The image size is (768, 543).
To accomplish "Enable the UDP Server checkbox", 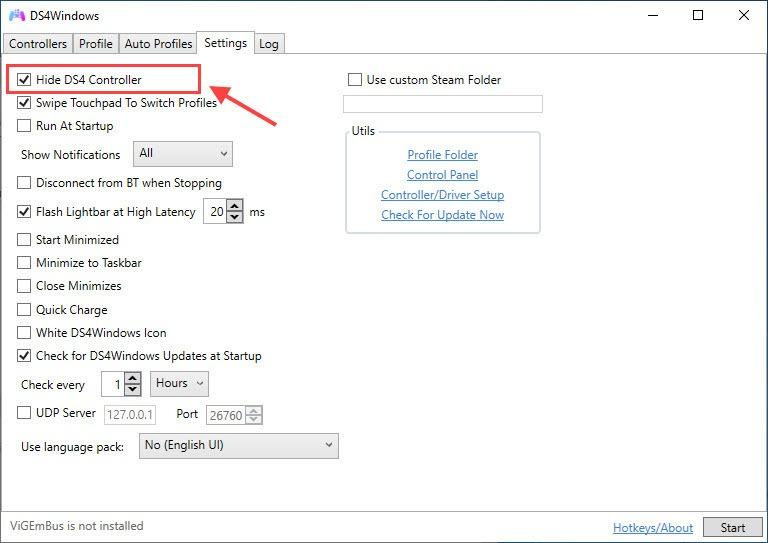I will pyautogui.click(x=24, y=413).
